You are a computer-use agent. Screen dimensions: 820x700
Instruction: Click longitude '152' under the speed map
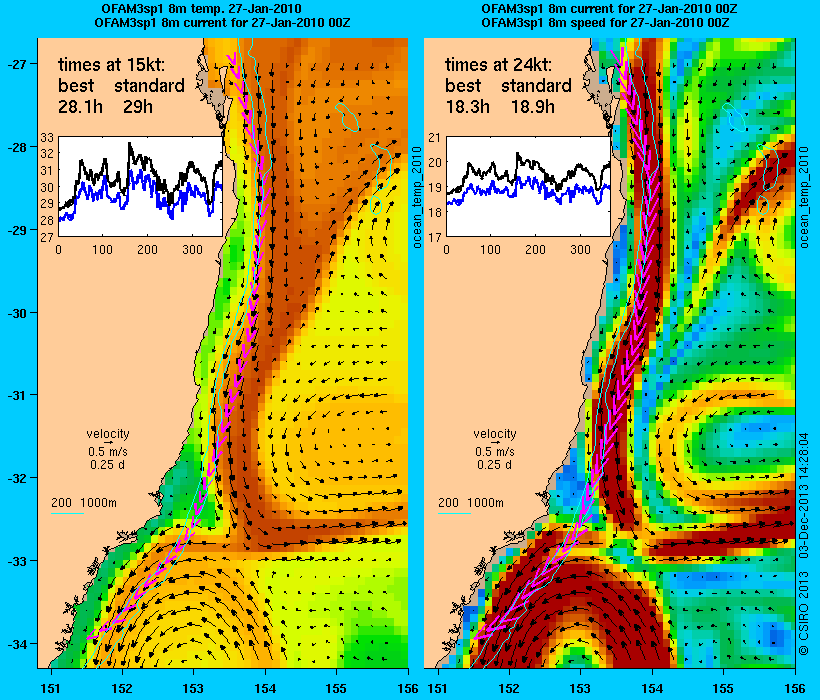[x=509, y=688]
